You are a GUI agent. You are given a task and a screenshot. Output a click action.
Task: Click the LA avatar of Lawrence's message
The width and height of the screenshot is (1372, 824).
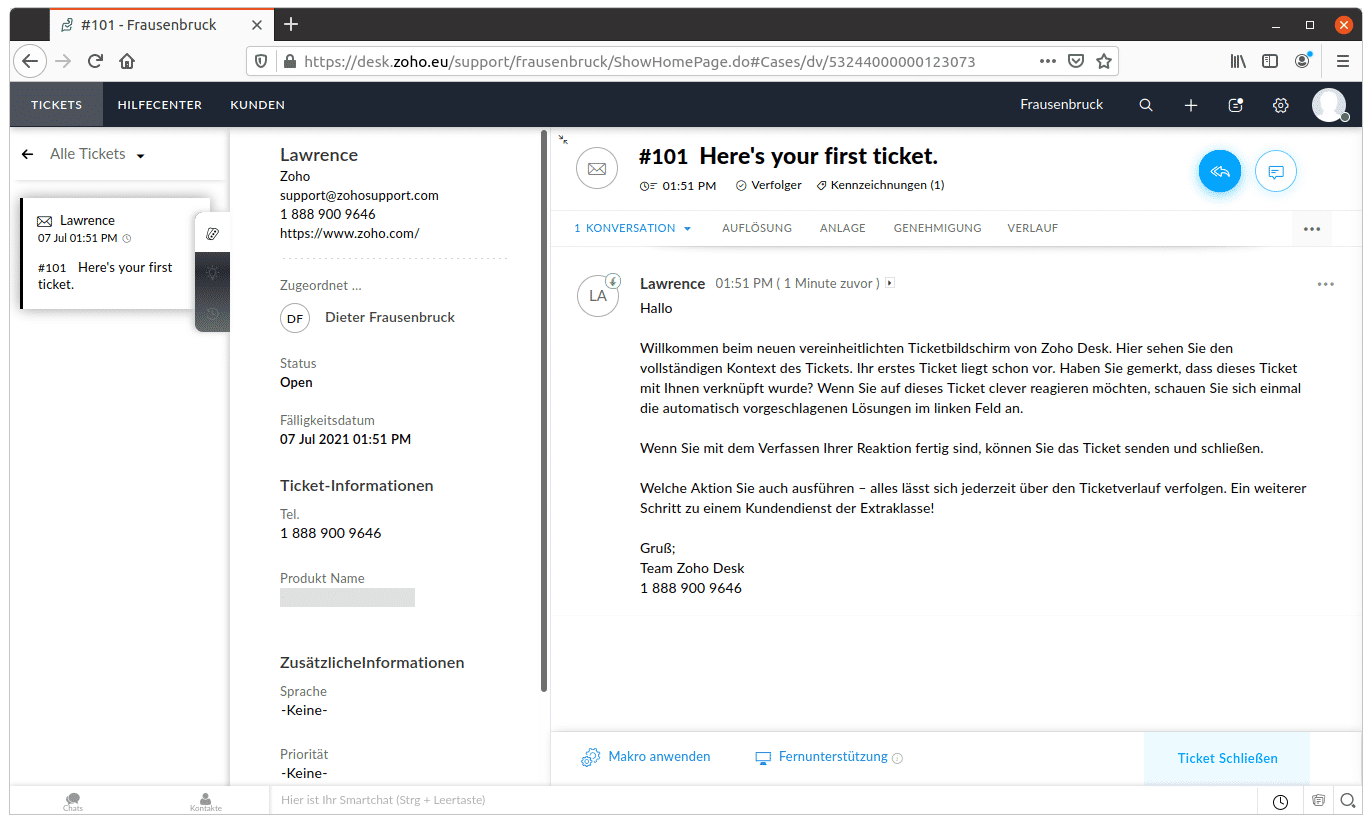(598, 296)
